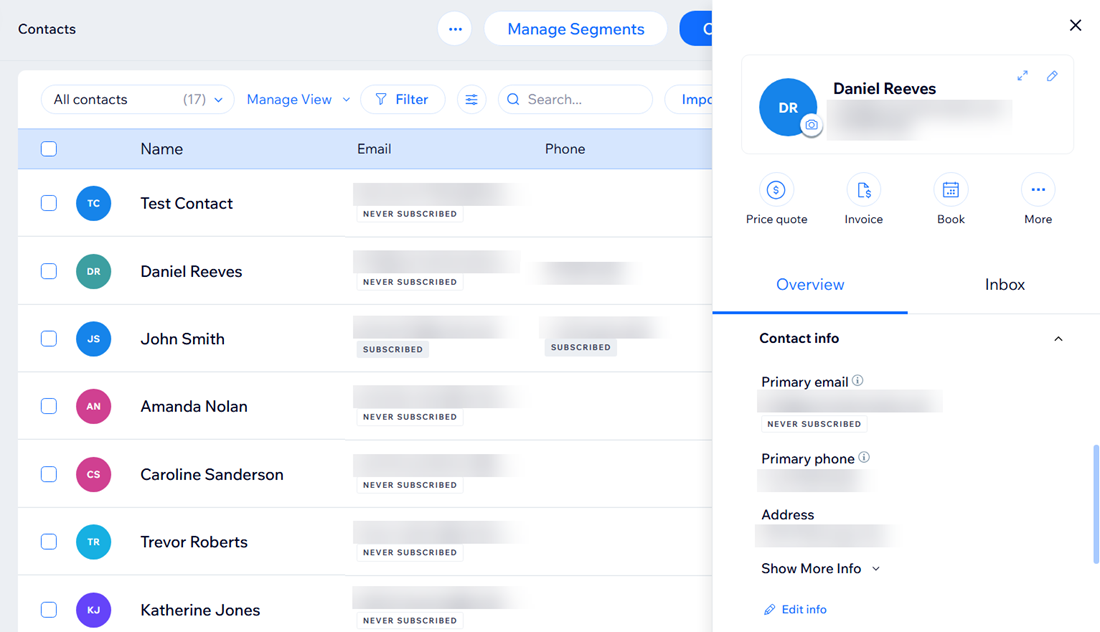This screenshot has height=632, width=1100.
Task: Open the All contacts segment dropdown
Action: click(x=138, y=100)
